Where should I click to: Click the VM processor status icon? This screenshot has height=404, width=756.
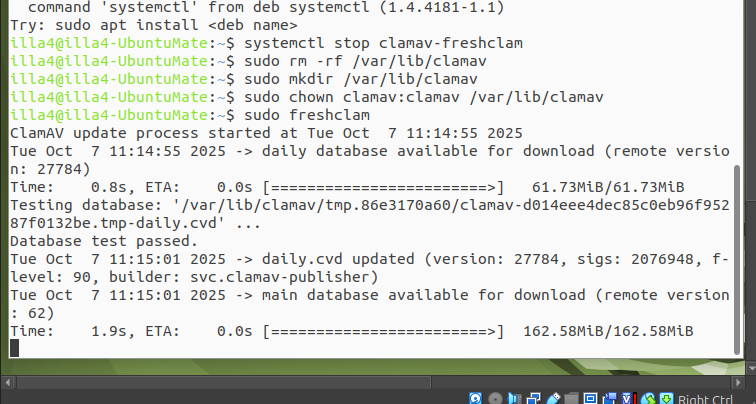tap(626, 399)
